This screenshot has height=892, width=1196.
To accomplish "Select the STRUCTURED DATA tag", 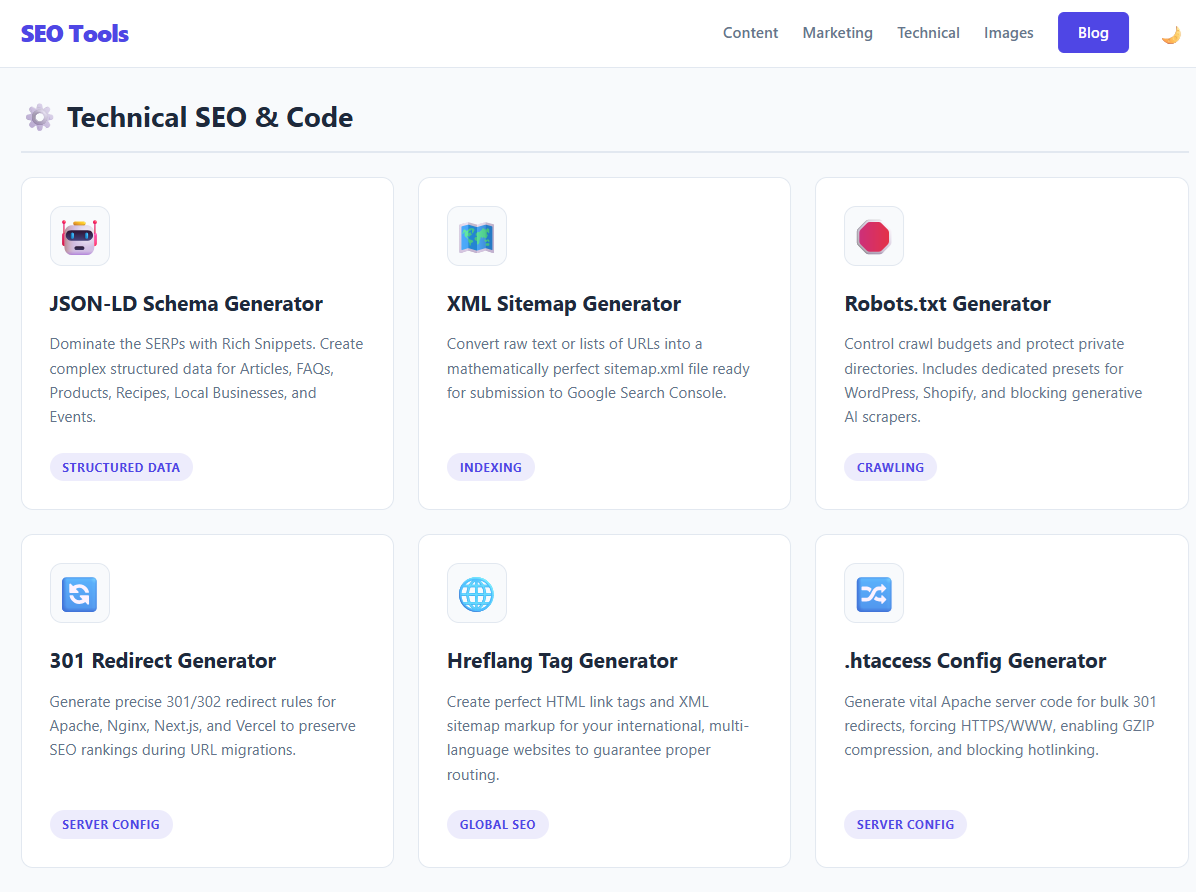I will point(121,467).
